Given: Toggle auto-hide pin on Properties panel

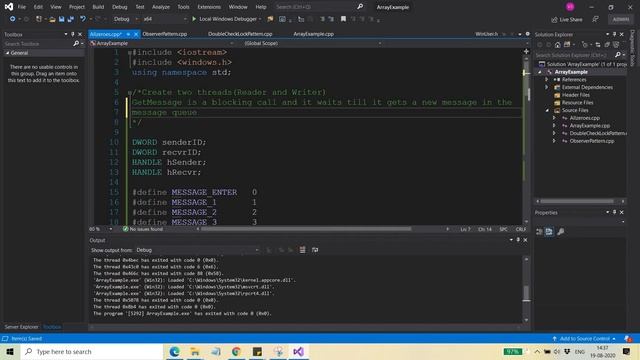Looking at the screenshot, I should coord(614,212).
